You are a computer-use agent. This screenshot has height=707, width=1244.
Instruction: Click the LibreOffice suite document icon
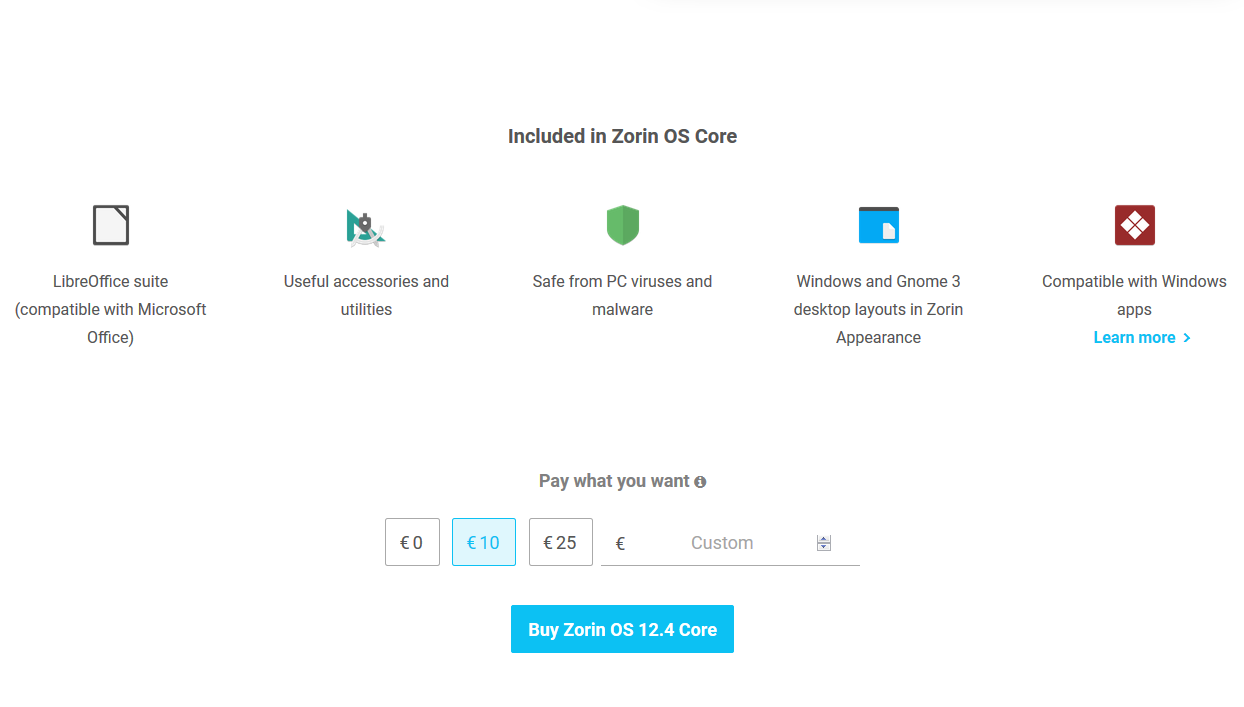click(x=111, y=225)
